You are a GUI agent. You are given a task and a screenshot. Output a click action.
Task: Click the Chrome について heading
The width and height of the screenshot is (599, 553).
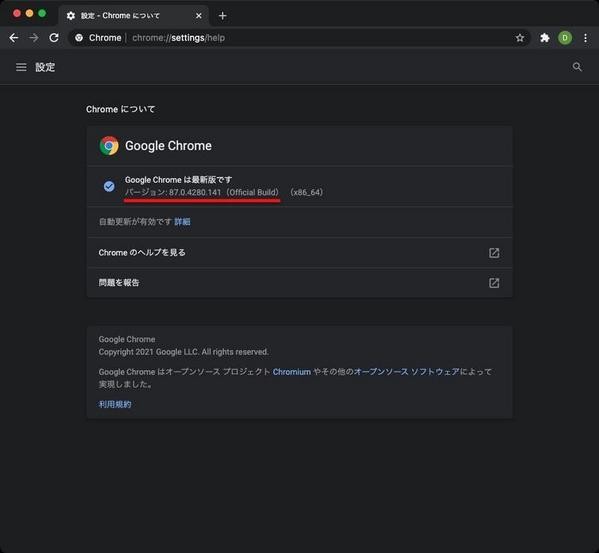click(x=120, y=109)
